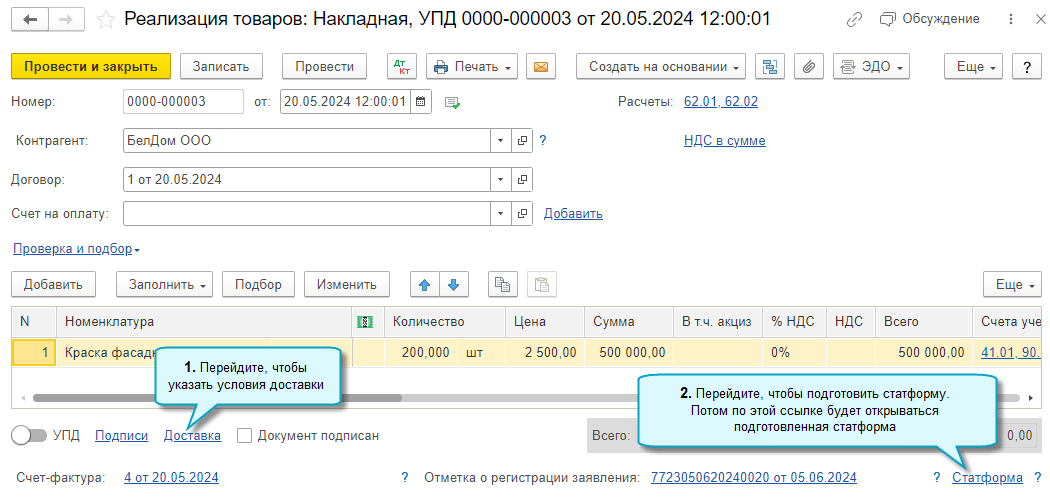This screenshot has width=1050, height=499.
Task: Open the Статформа link
Action: (x=987, y=478)
